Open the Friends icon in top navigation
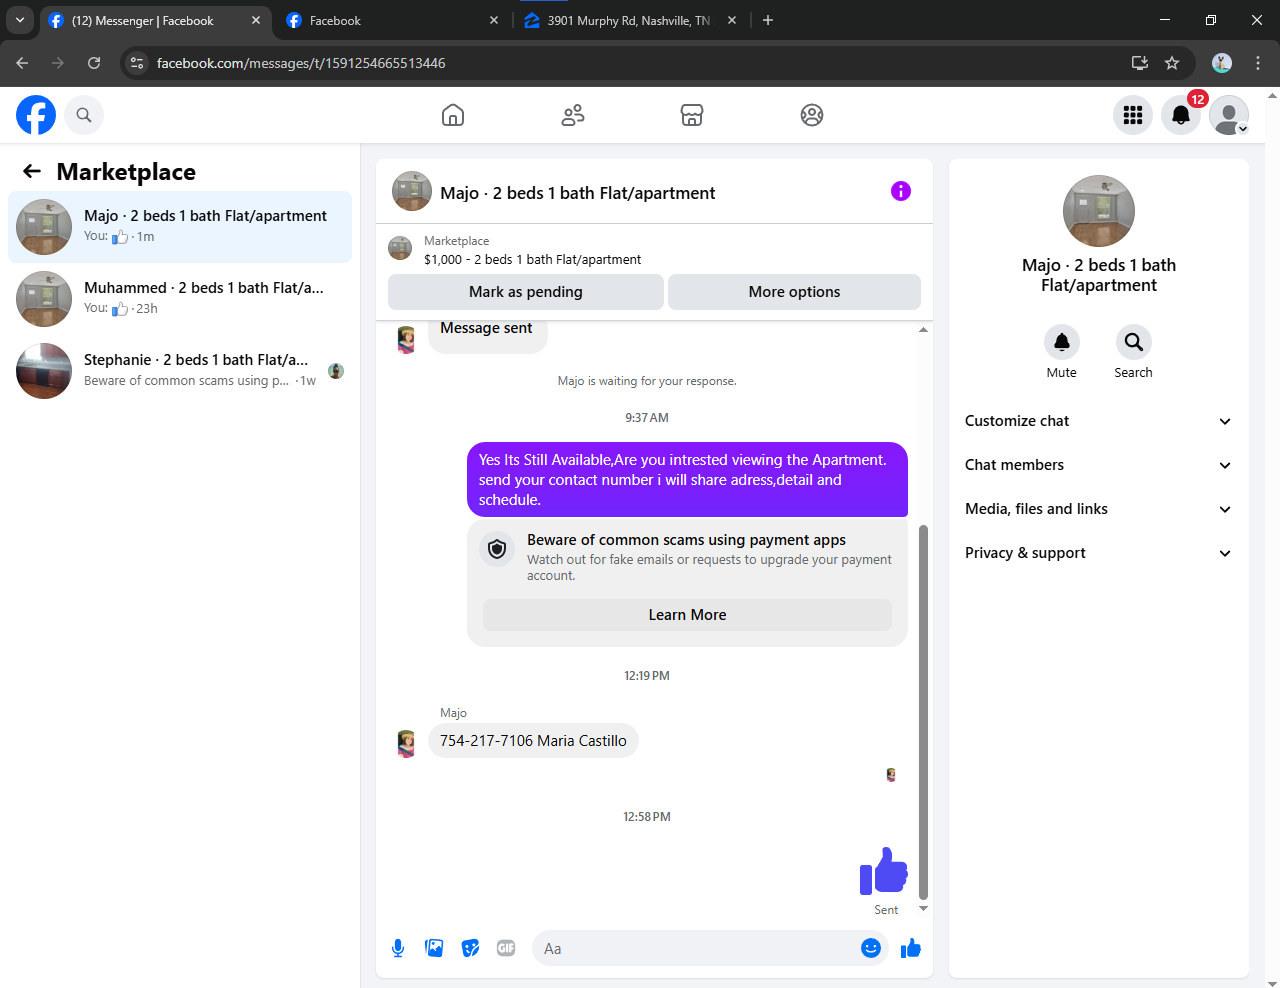Screen dimensions: 1280x988 [573, 115]
